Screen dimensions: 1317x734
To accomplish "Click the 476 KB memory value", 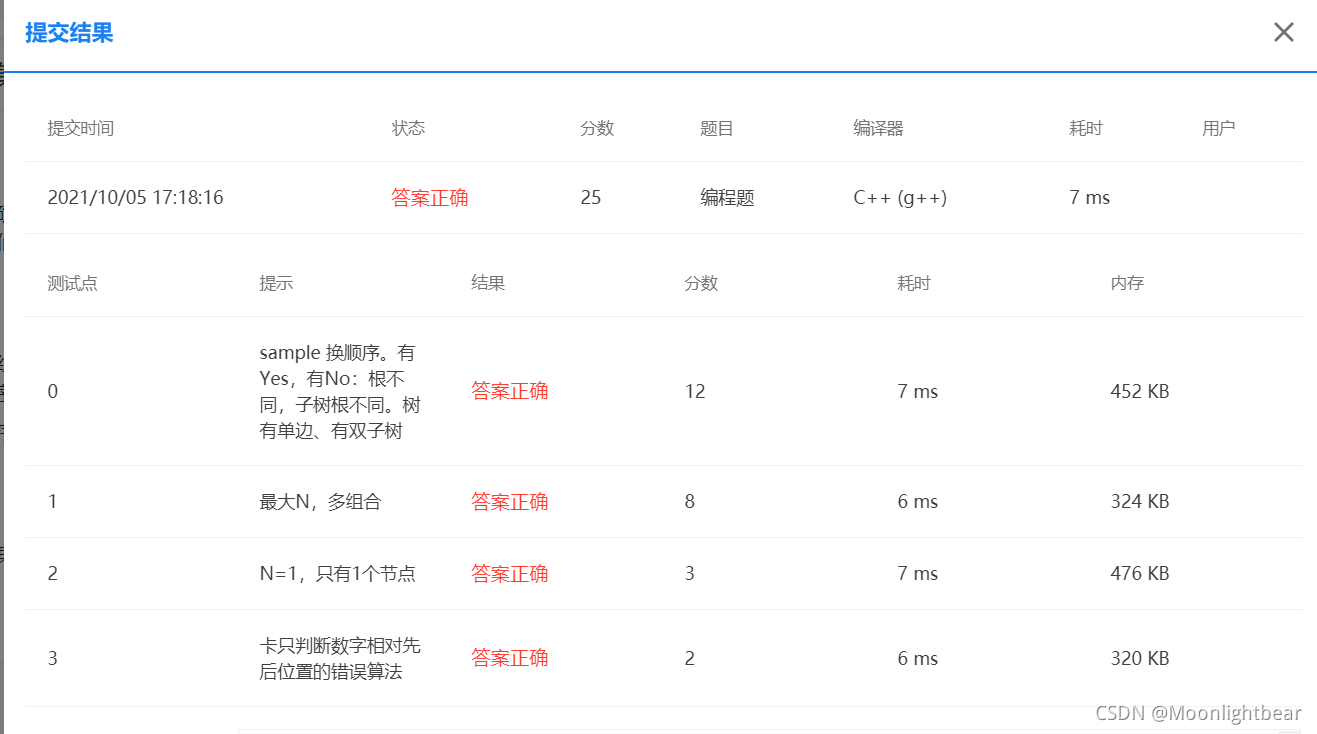I will pyautogui.click(x=1140, y=574).
